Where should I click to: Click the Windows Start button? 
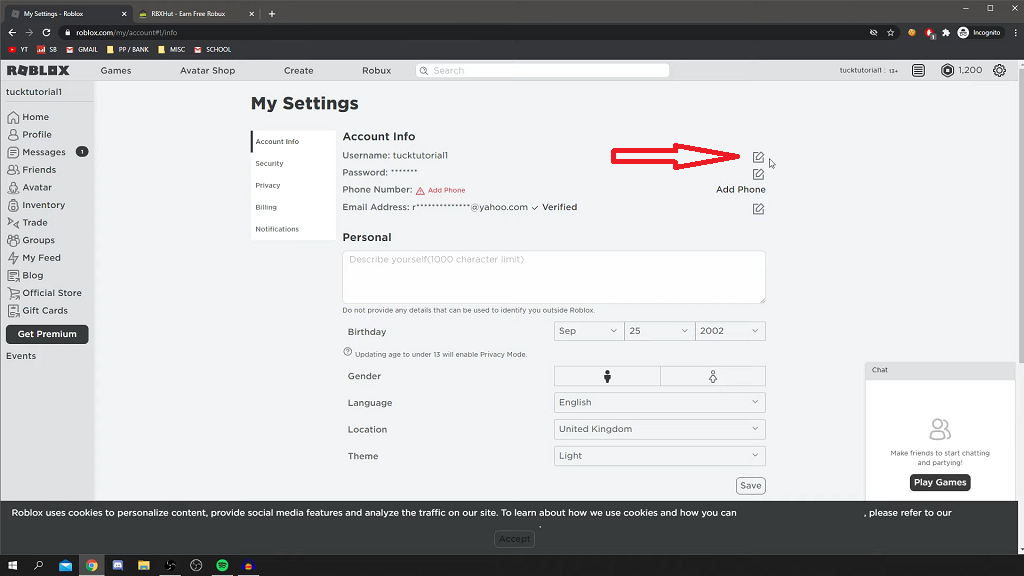click(12, 565)
